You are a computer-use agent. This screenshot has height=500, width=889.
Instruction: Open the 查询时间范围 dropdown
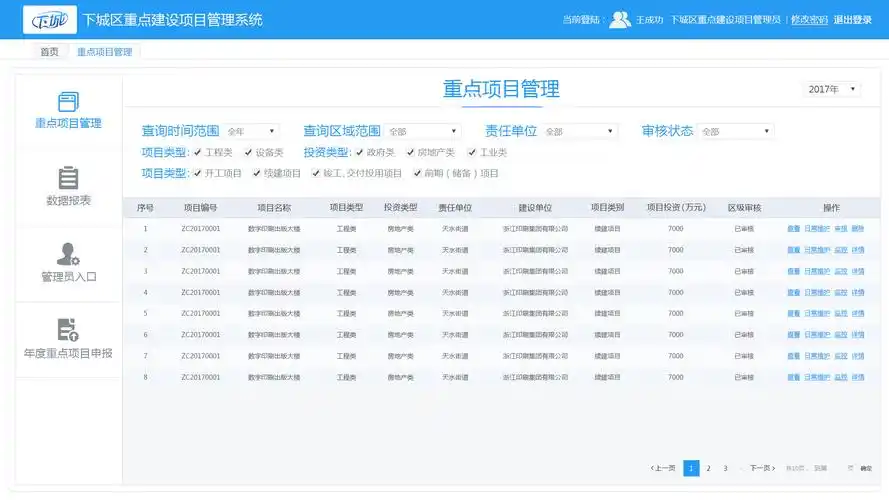click(251, 132)
